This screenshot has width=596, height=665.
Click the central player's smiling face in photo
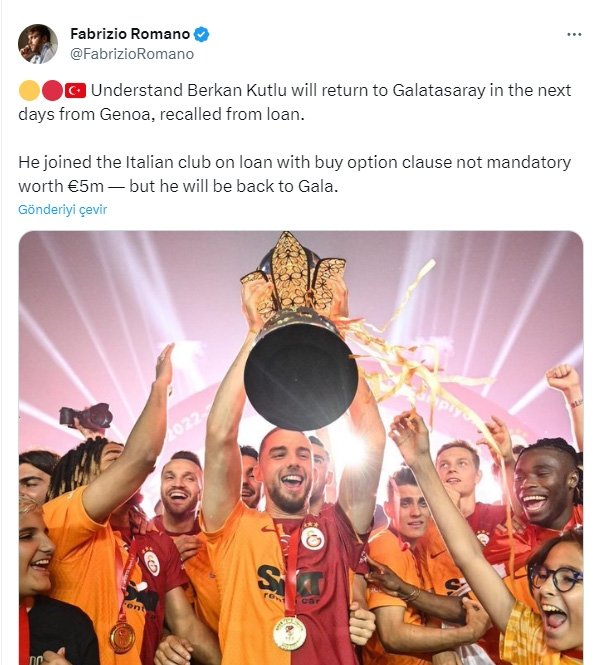[285, 471]
